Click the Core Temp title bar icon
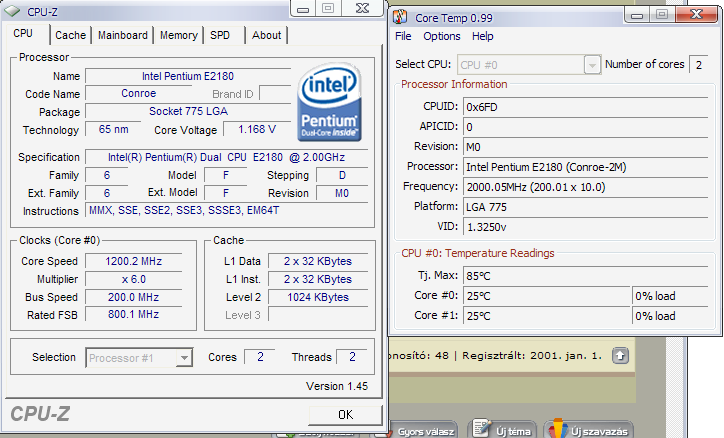The image size is (724, 438). [x=400, y=18]
